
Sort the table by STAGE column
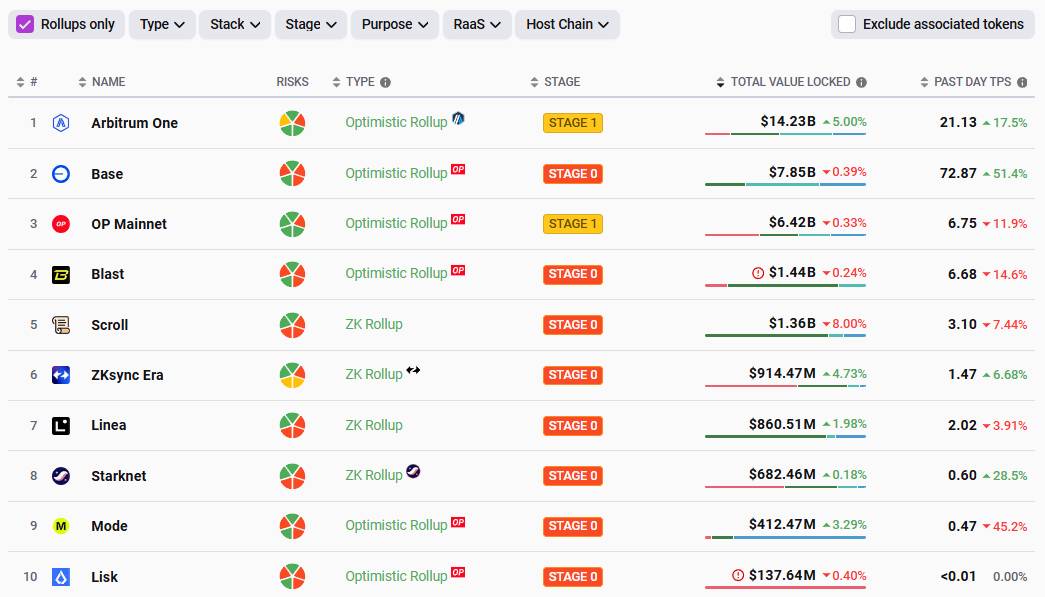[555, 82]
